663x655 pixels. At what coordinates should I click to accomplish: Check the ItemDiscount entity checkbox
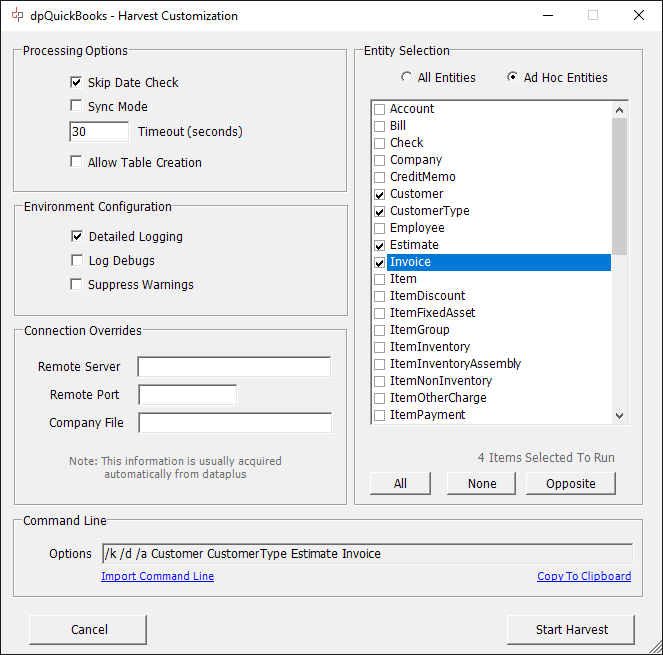tap(380, 296)
